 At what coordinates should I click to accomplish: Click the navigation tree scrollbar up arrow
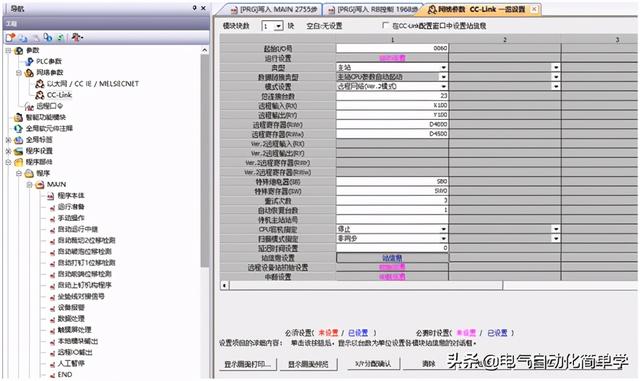[204, 50]
